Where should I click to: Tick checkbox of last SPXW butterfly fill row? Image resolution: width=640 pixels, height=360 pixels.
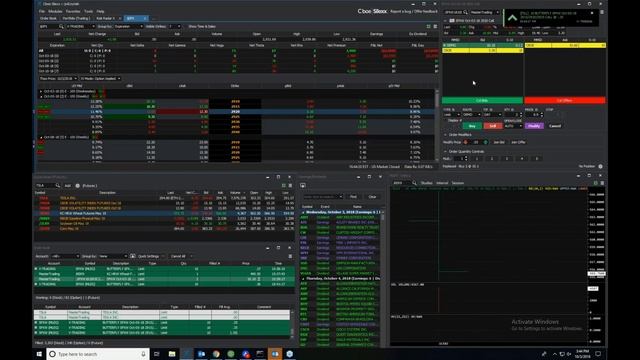36,333
